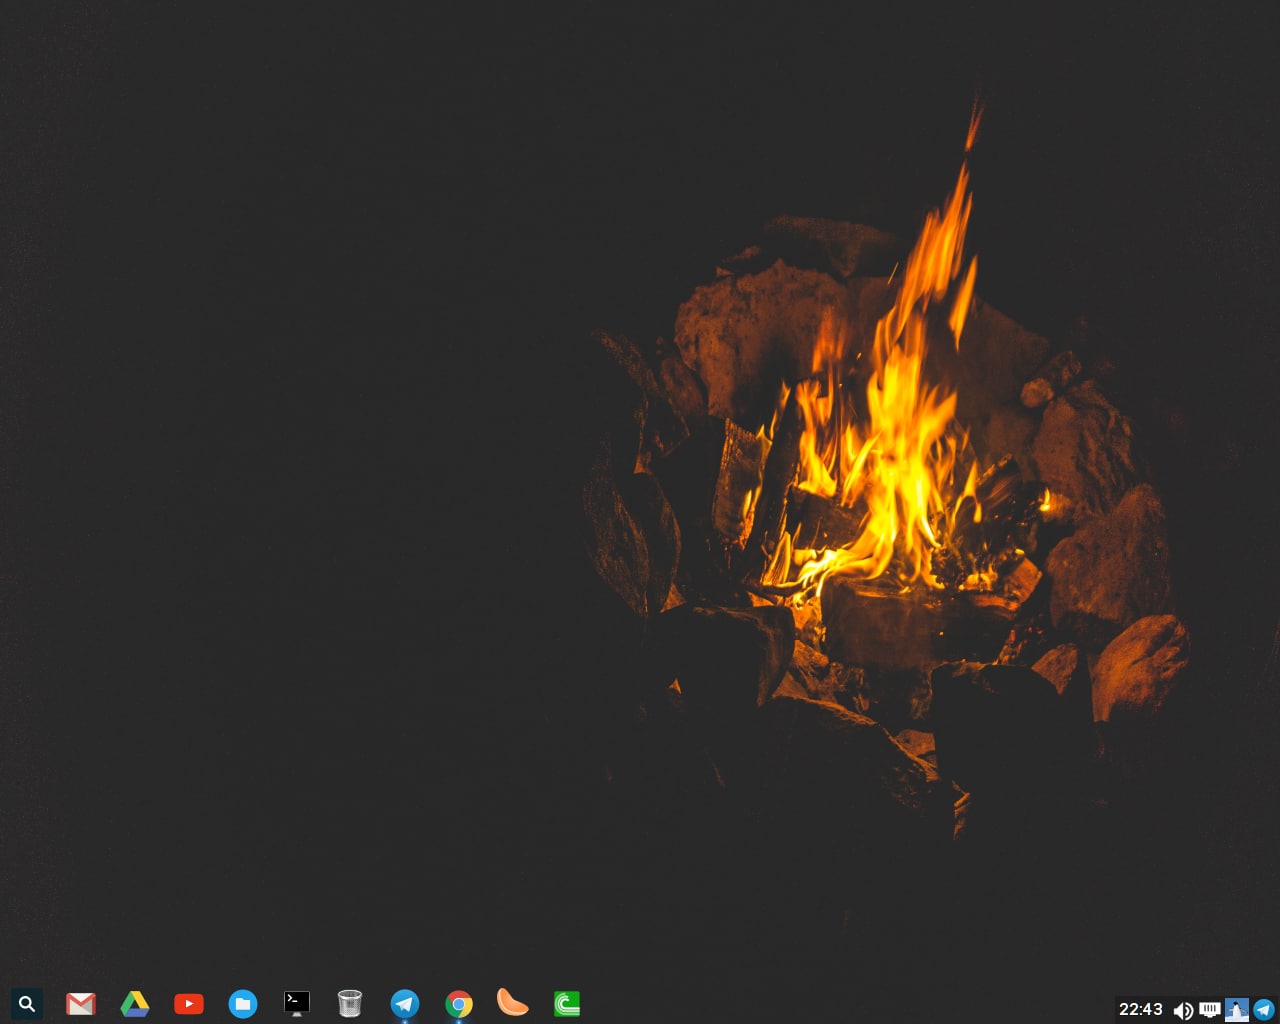Open the Telegram tray icon
The image size is (1280, 1024).
(1264, 1010)
